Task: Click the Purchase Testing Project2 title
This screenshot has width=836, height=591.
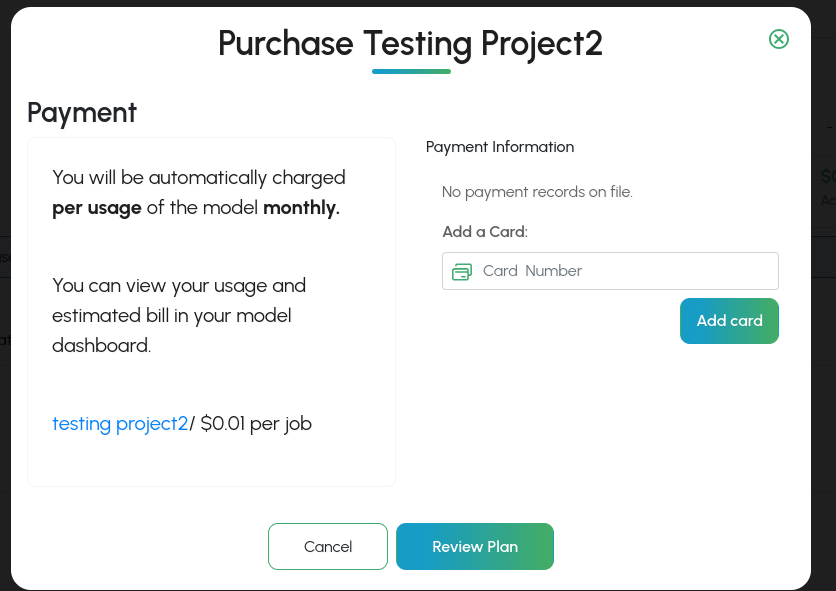Action: coord(410,44)
